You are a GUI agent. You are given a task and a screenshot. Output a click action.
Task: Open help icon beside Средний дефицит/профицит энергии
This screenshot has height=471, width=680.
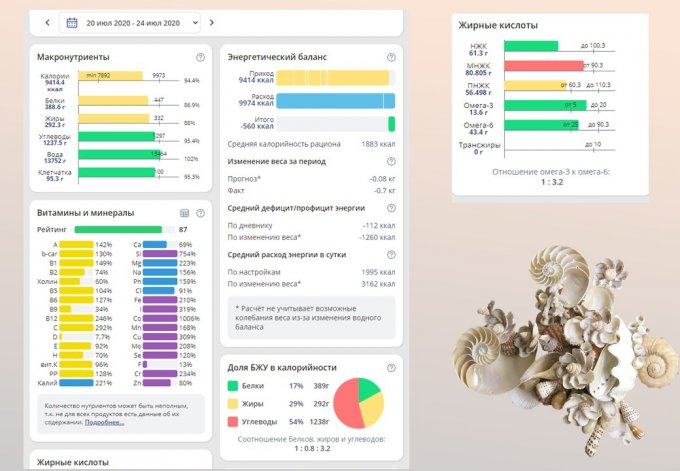coord(390,208)
